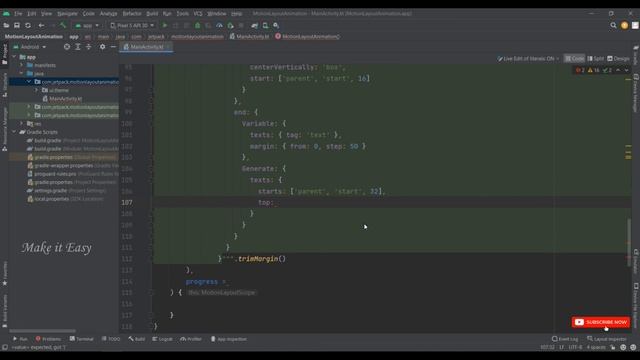This screenshot has height=360, width=640.
Task: Click the UTF-8 encoding in status bar
Action: 575,347
